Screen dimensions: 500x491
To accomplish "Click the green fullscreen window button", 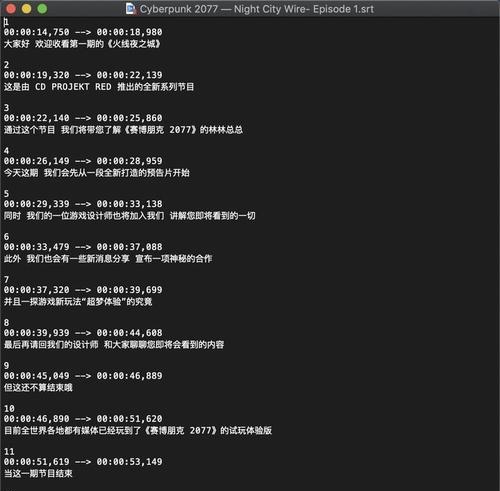I will click(42, 9).
